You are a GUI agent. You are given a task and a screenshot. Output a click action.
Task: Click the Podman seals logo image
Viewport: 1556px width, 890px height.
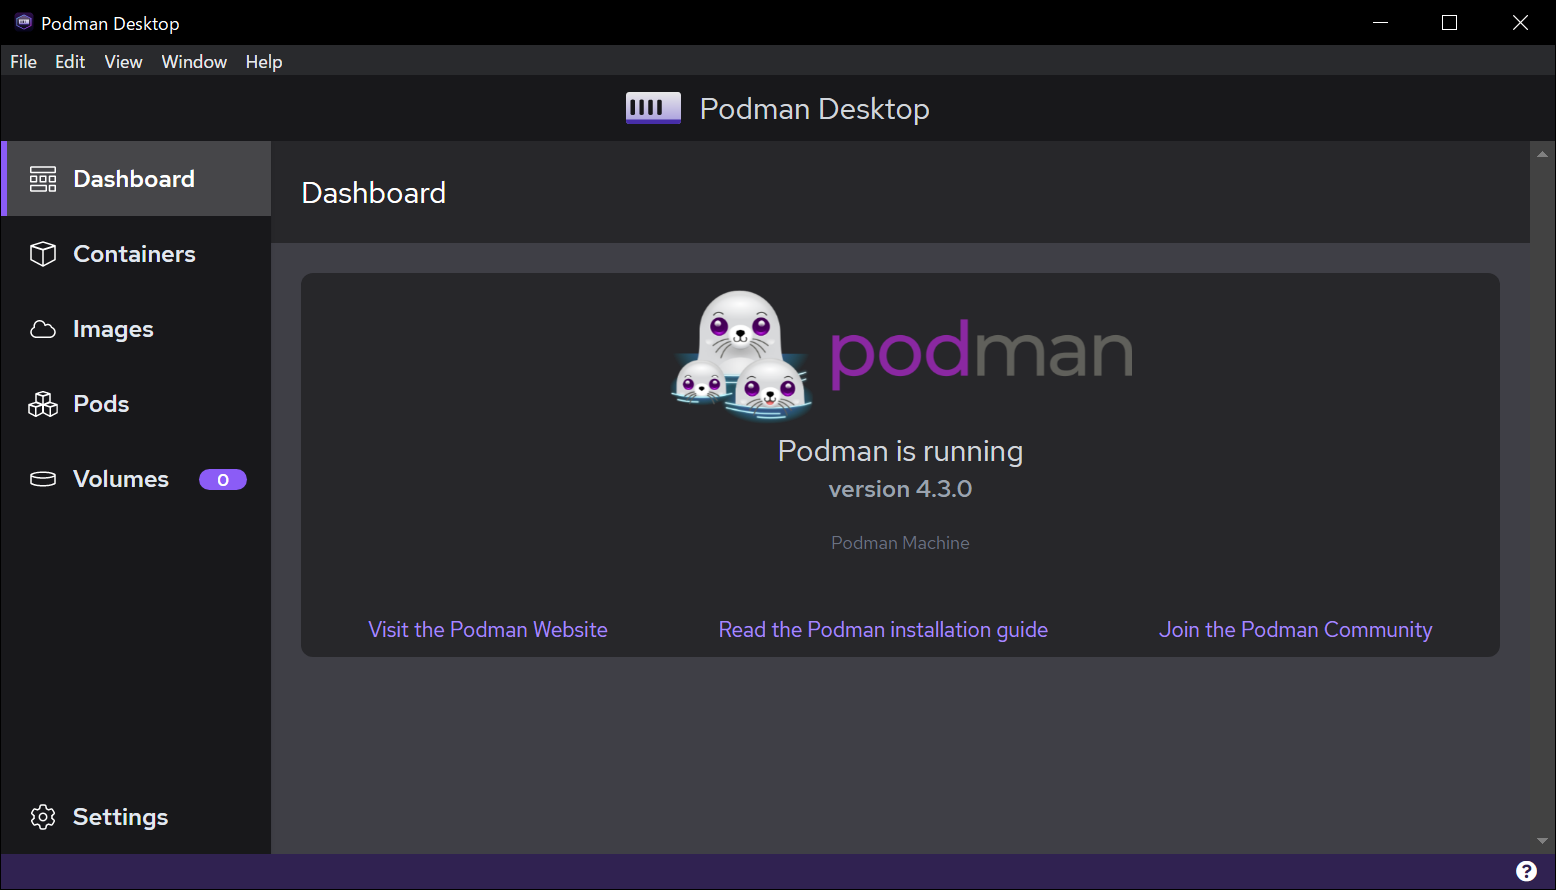click(741, 353)
